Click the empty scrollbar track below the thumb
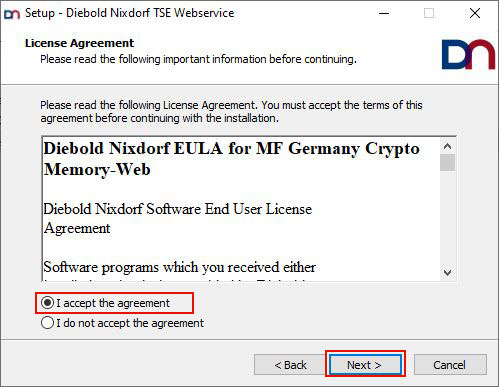Screen dimensions: 499x387 [447, 218]
